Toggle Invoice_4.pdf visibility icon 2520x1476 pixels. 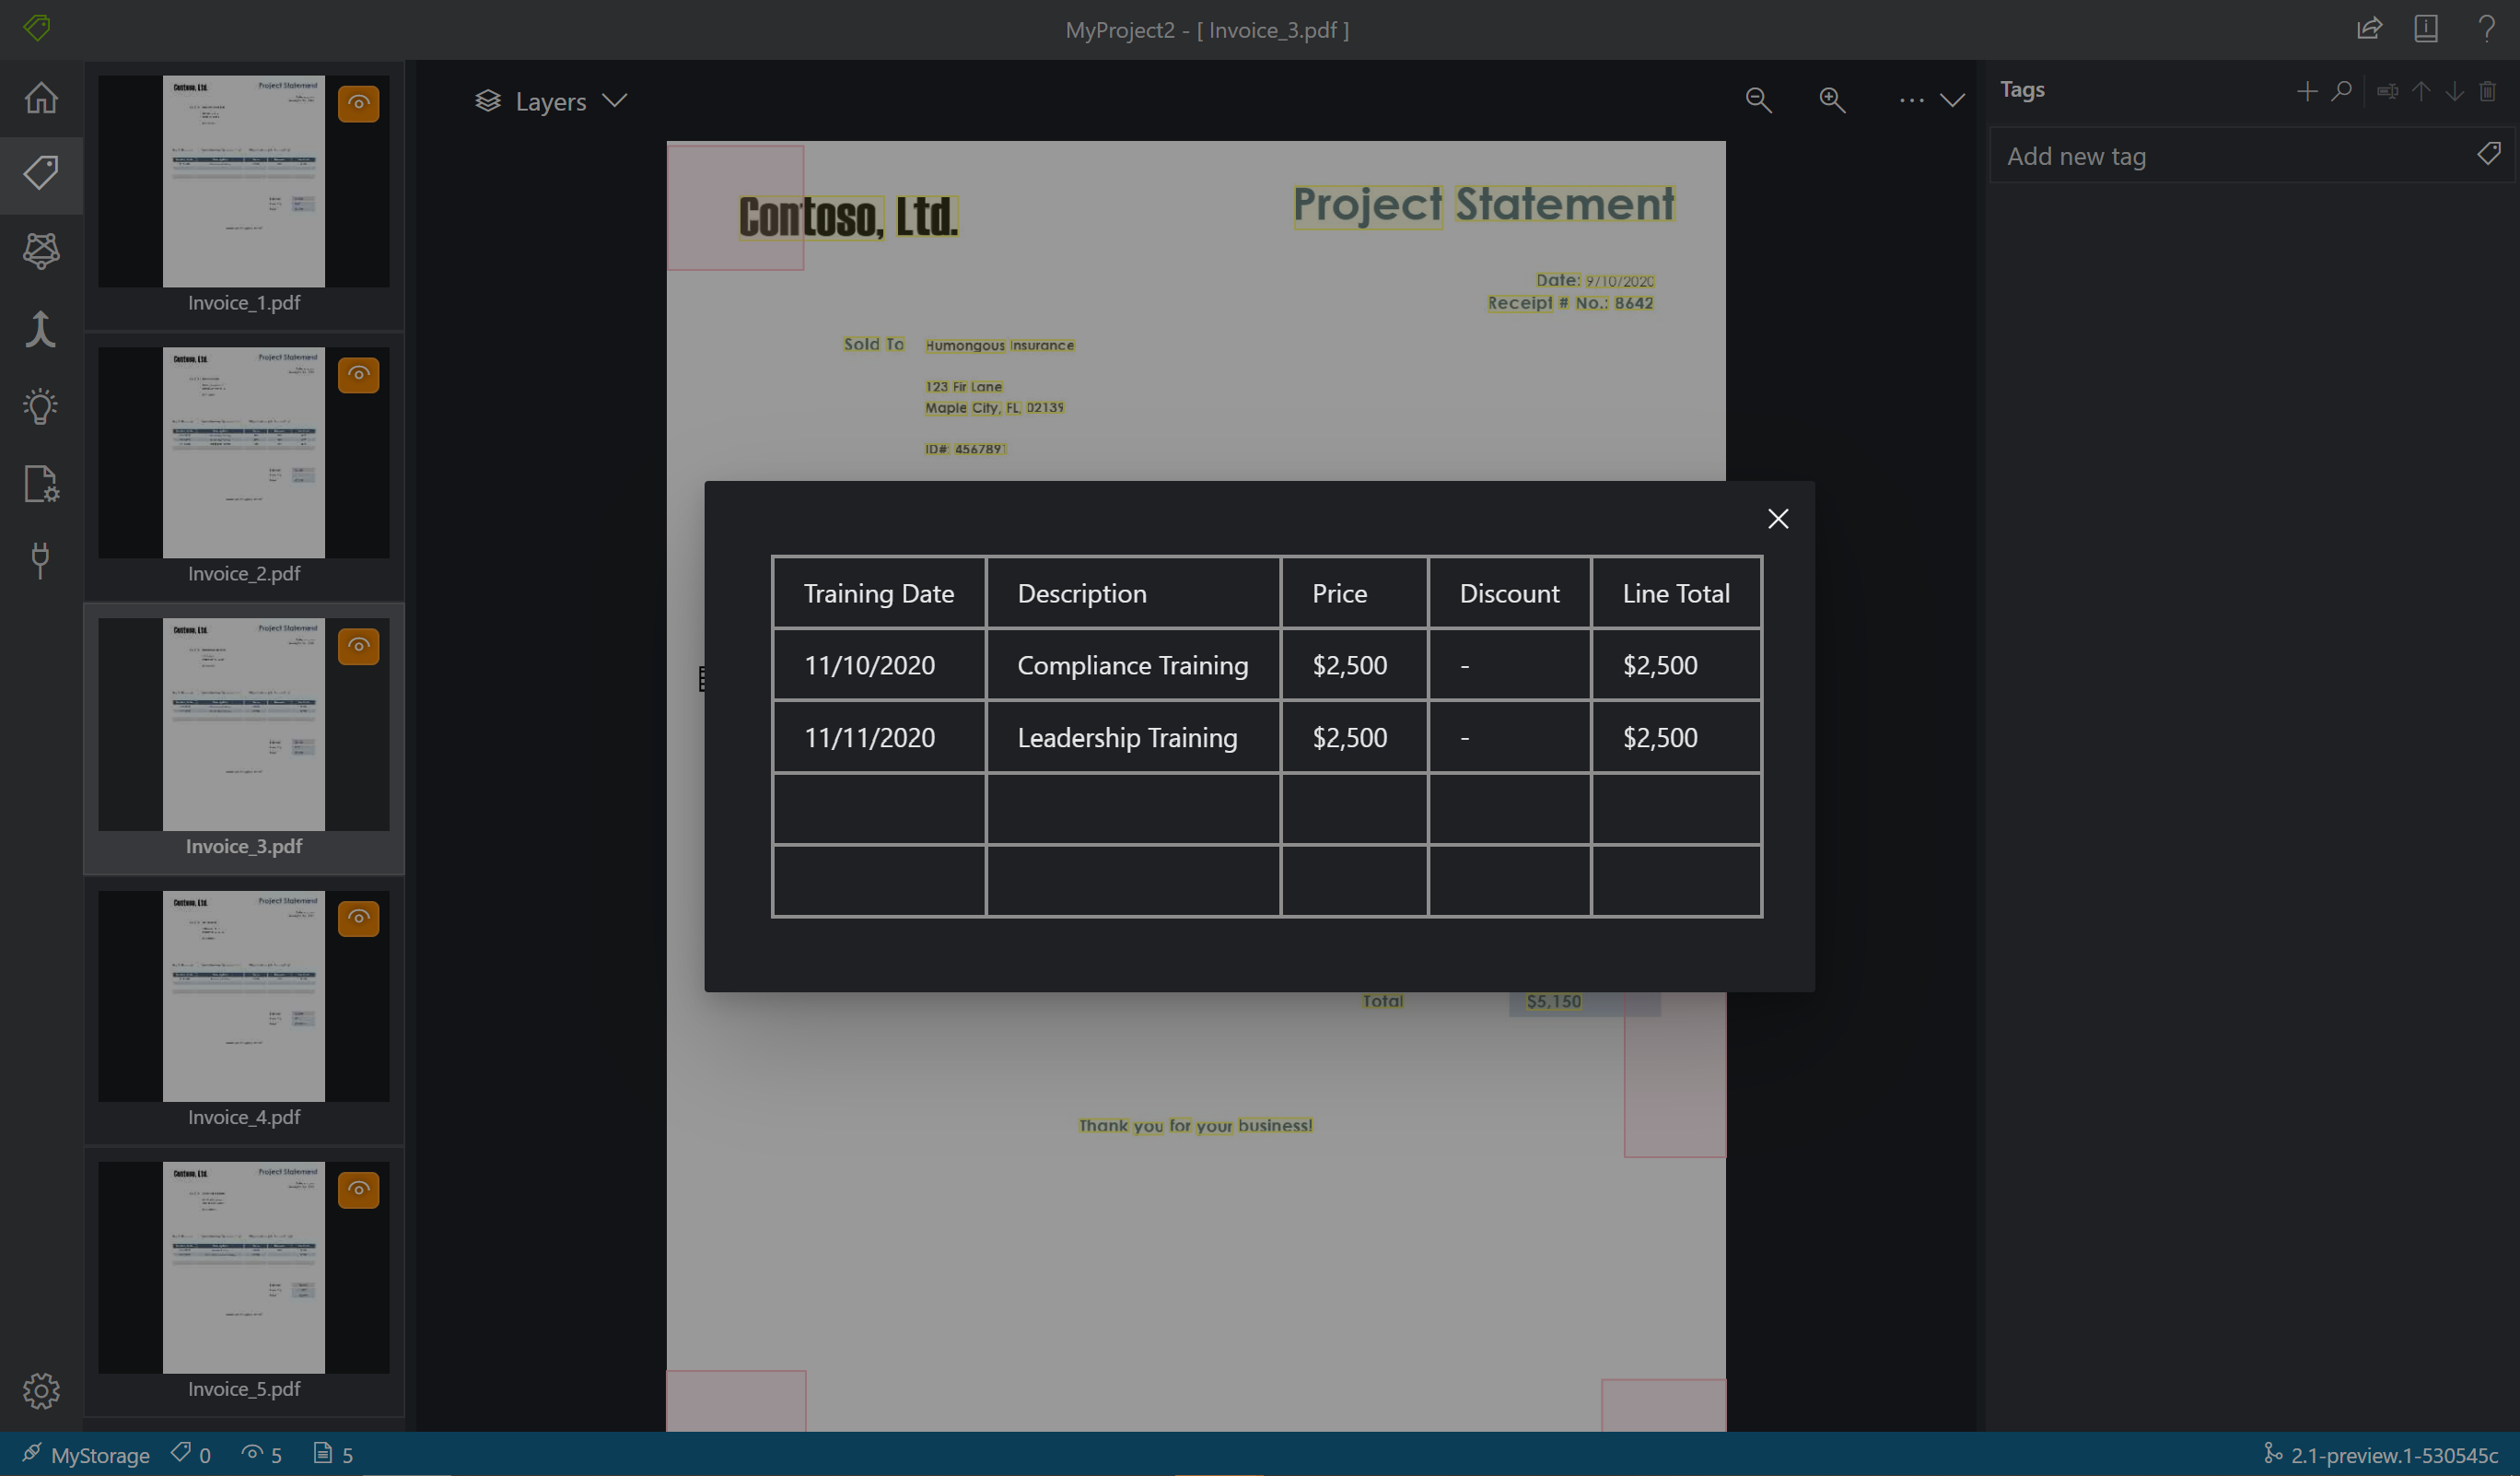pos(358,918)
